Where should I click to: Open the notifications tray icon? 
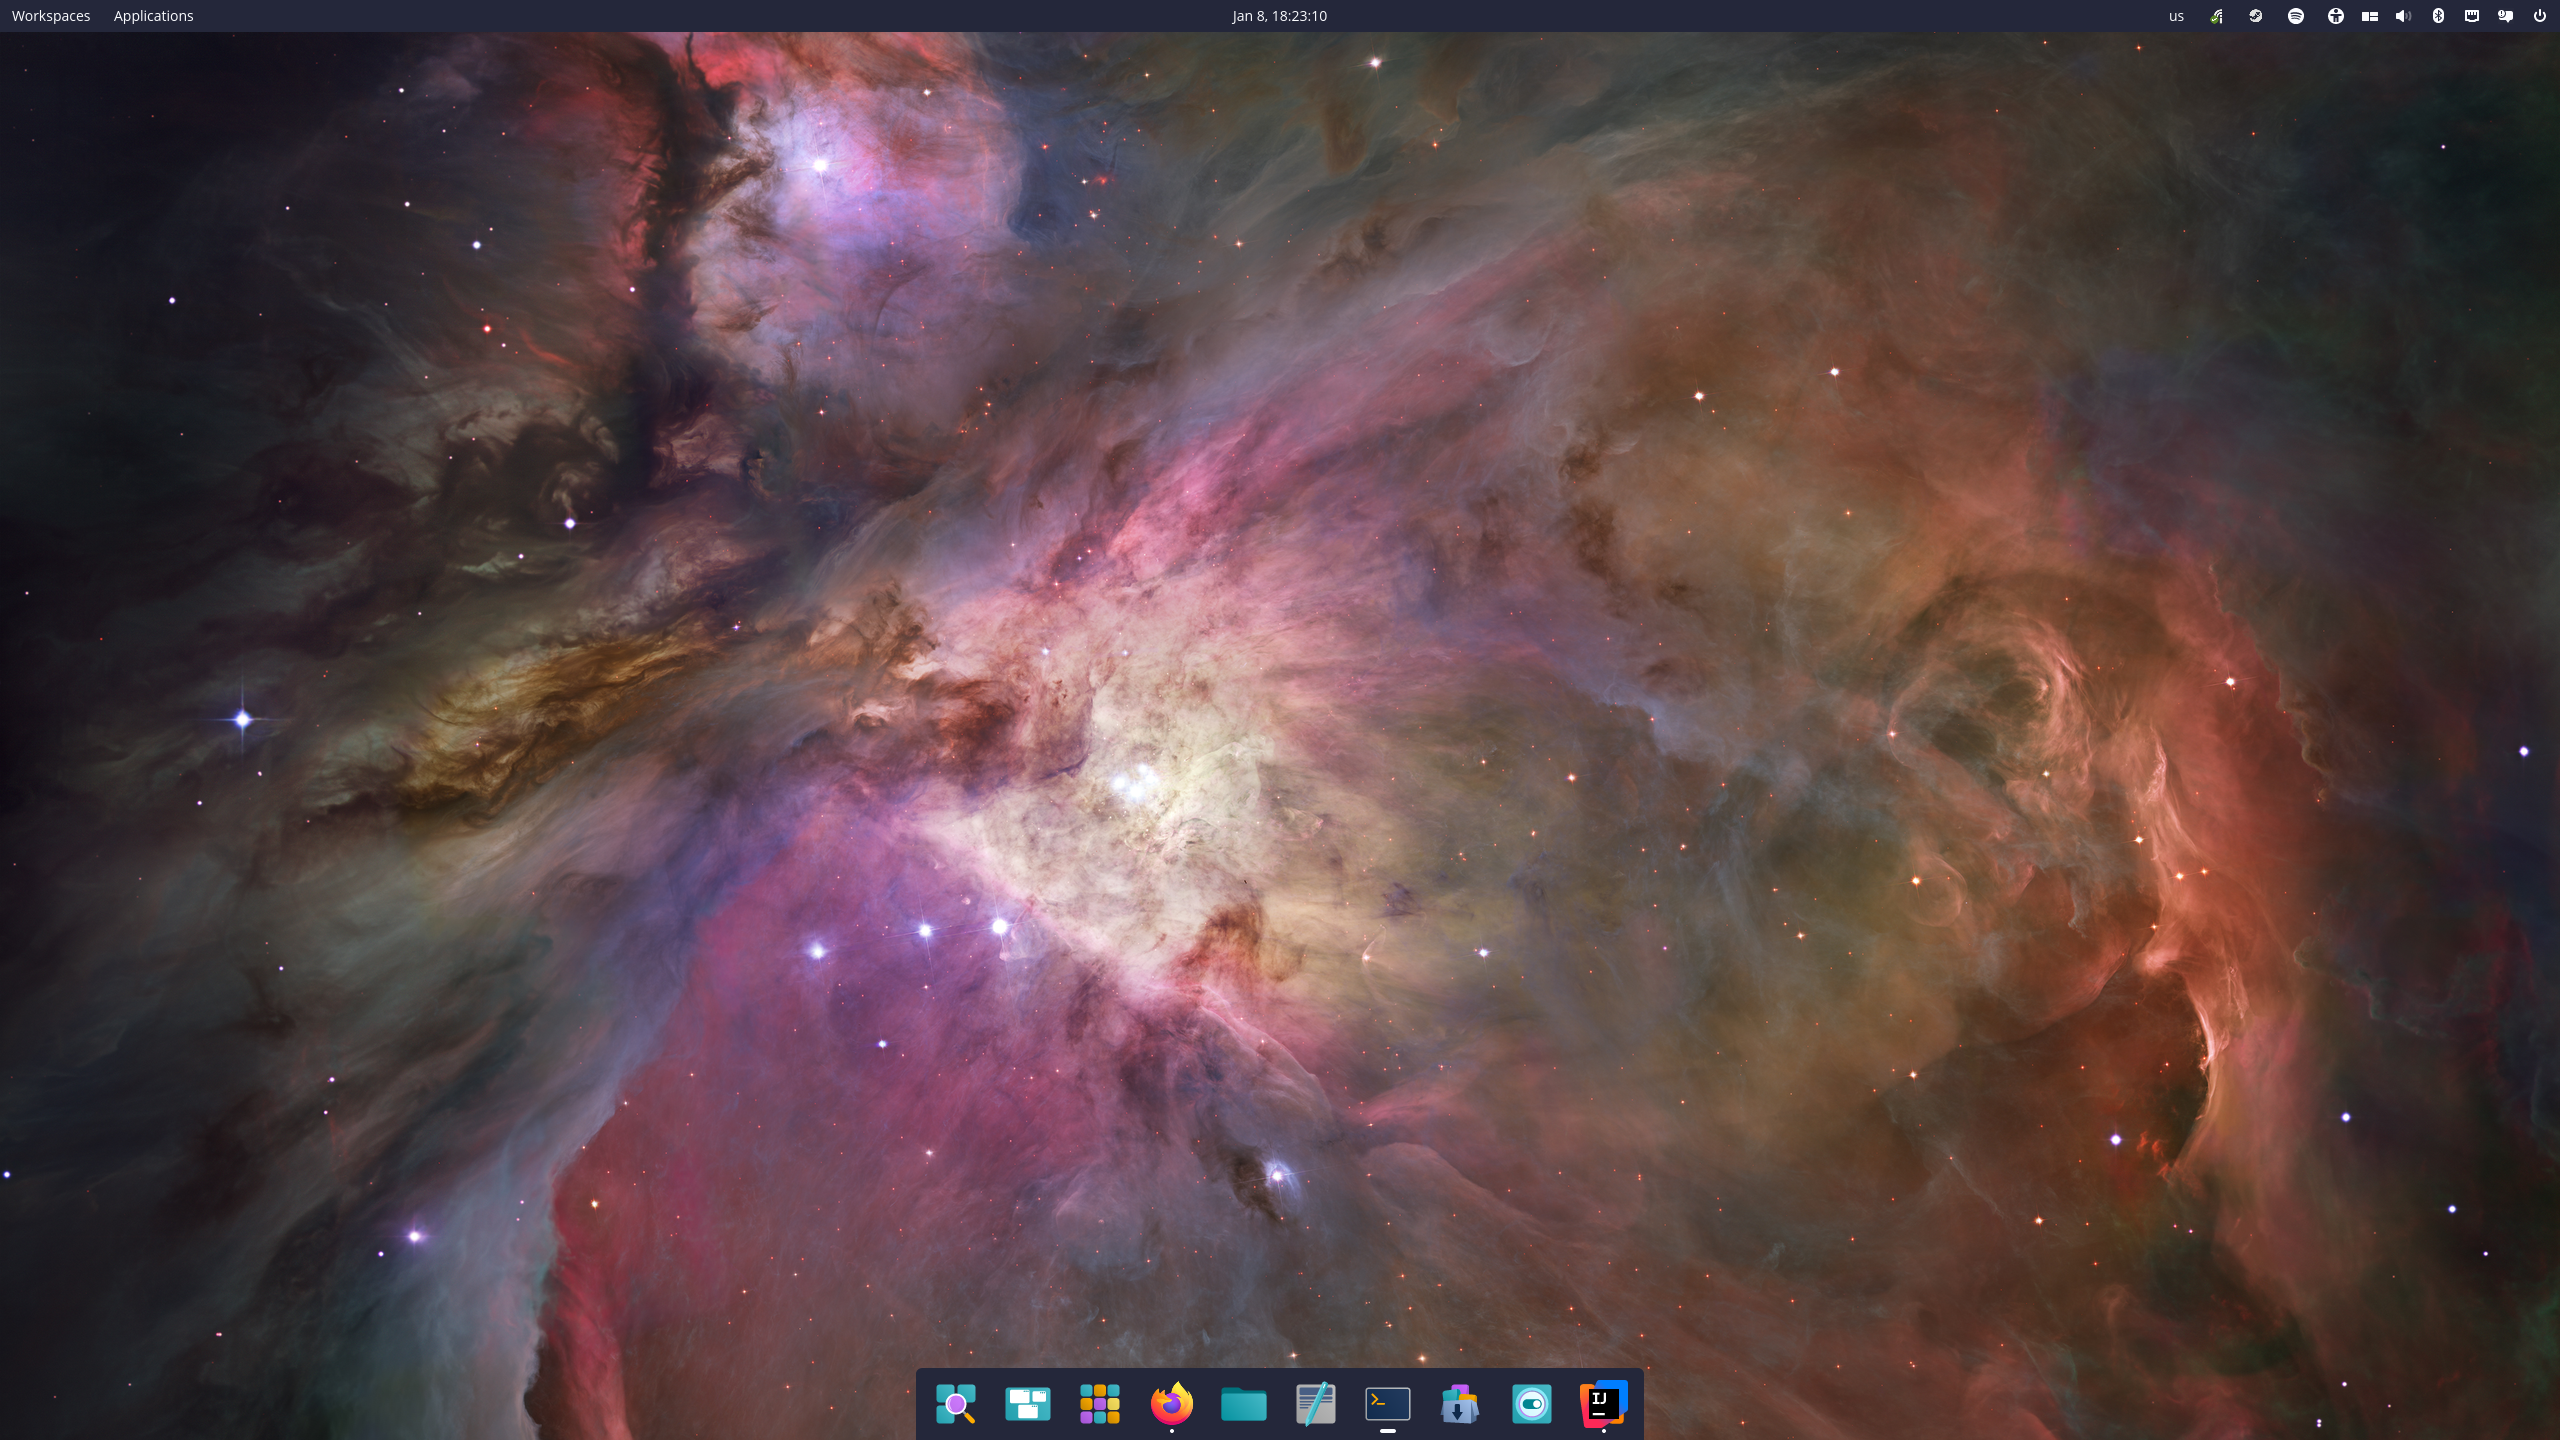pyautogui.click(x=2507, y=15)
